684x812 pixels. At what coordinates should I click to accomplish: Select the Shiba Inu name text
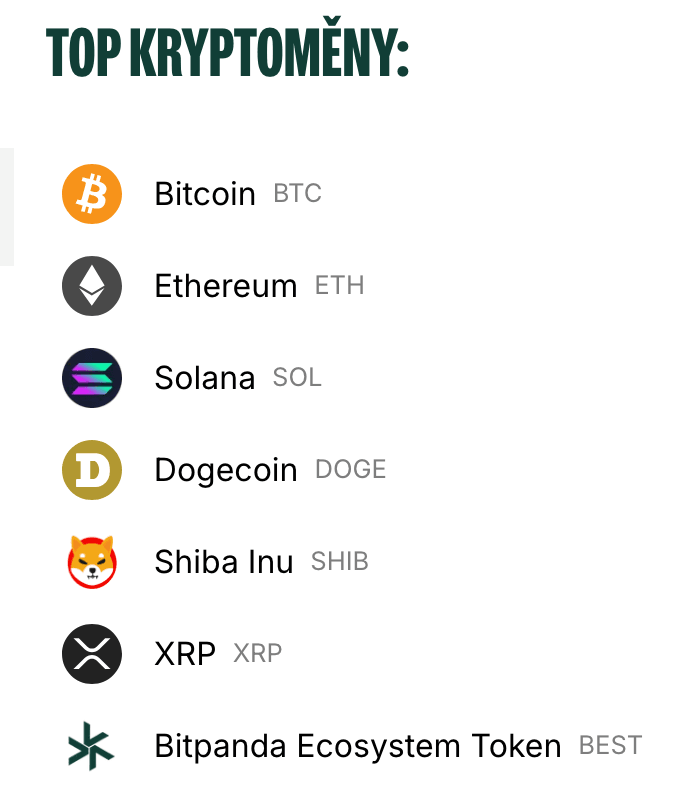224,562
